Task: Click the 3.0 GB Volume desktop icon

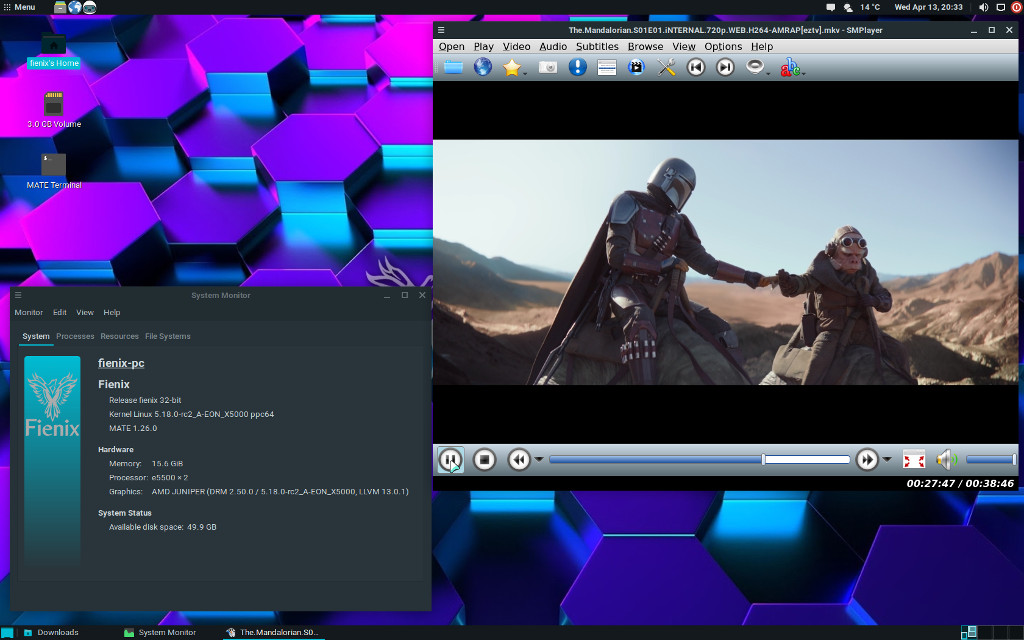Action: tap(54, 110)
